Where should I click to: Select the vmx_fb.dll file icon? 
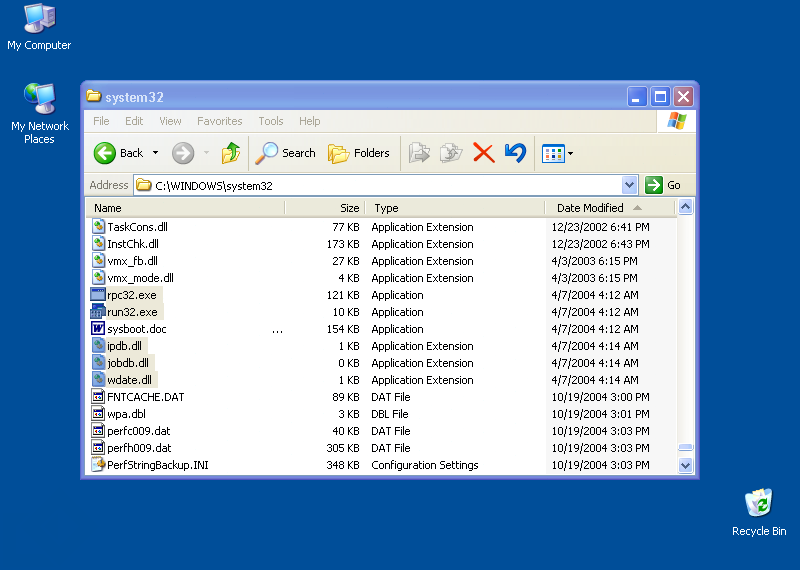pyautogui.click(x=98, y=260)
